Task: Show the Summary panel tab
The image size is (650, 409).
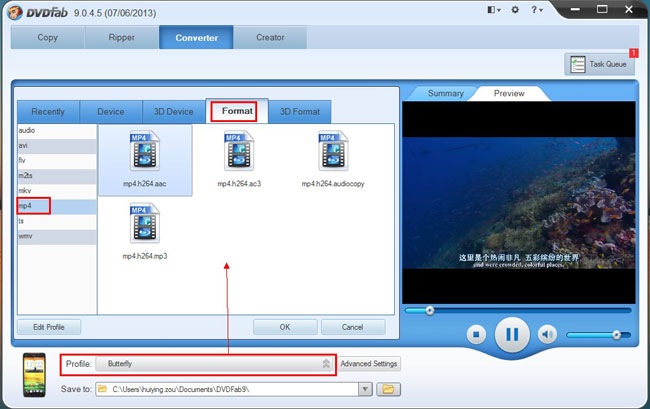Action: pos(446,93)
